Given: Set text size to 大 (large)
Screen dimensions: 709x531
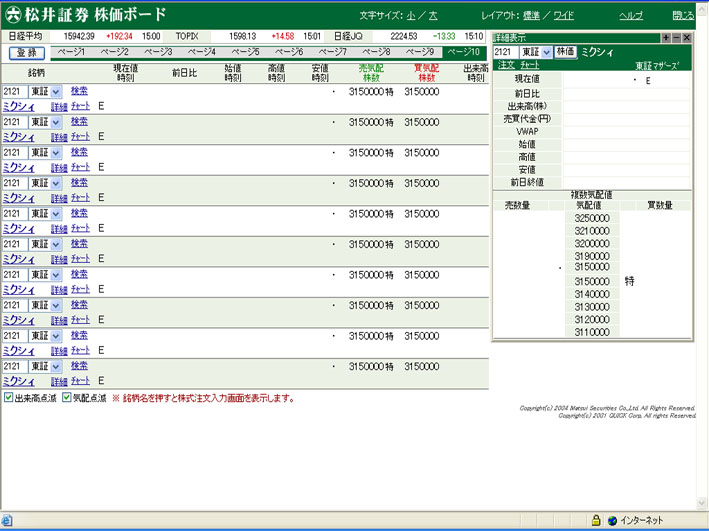Looking at the screenshot, I should click(x=433, y=16).
